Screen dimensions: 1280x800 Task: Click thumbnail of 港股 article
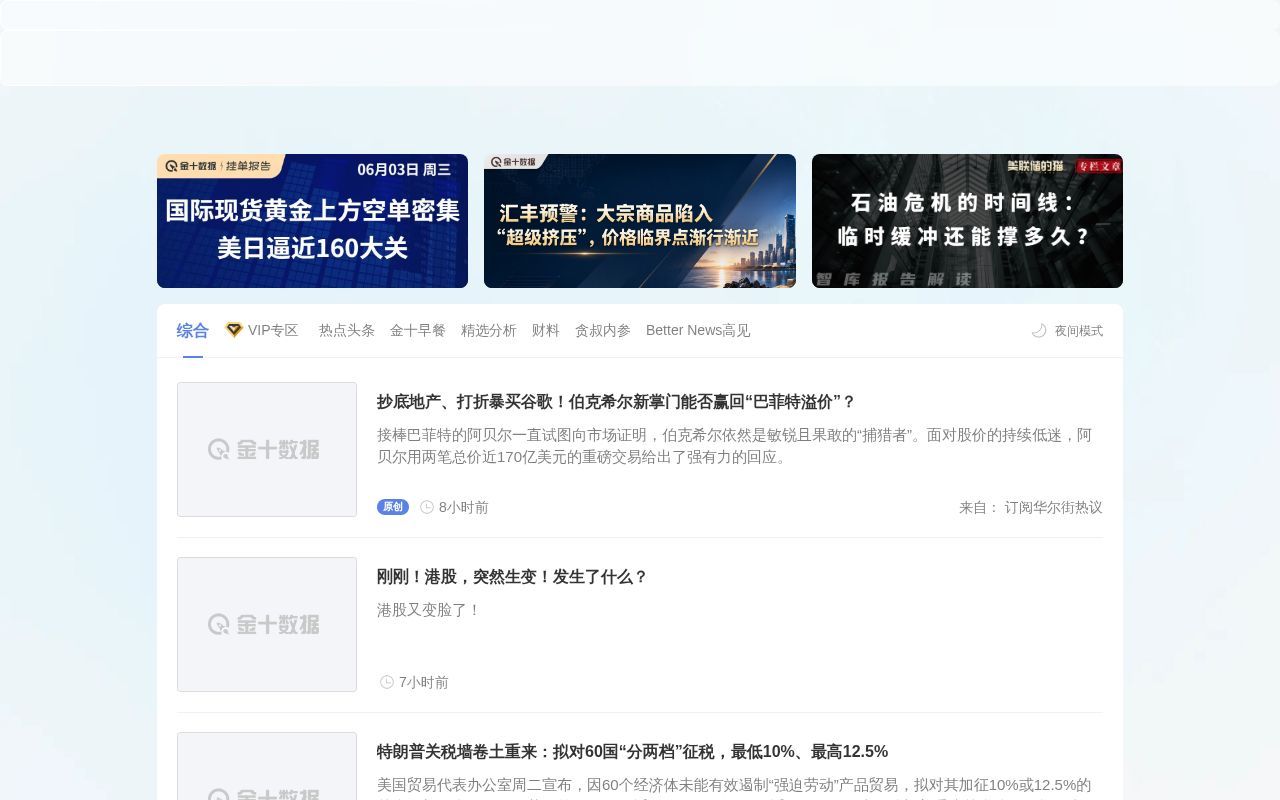tap(267, 624)
